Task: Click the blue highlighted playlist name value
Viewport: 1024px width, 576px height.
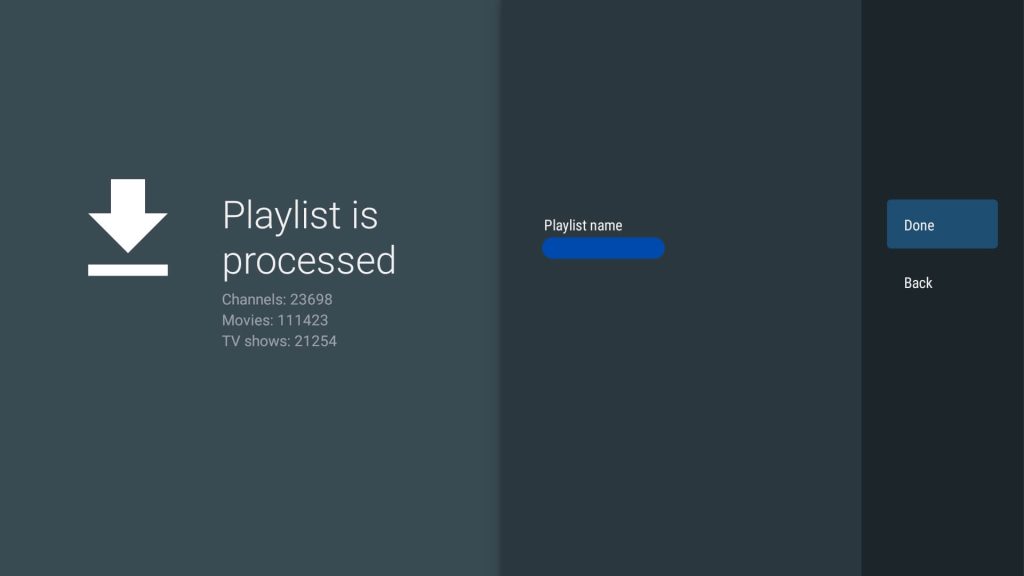Action: 603,249
